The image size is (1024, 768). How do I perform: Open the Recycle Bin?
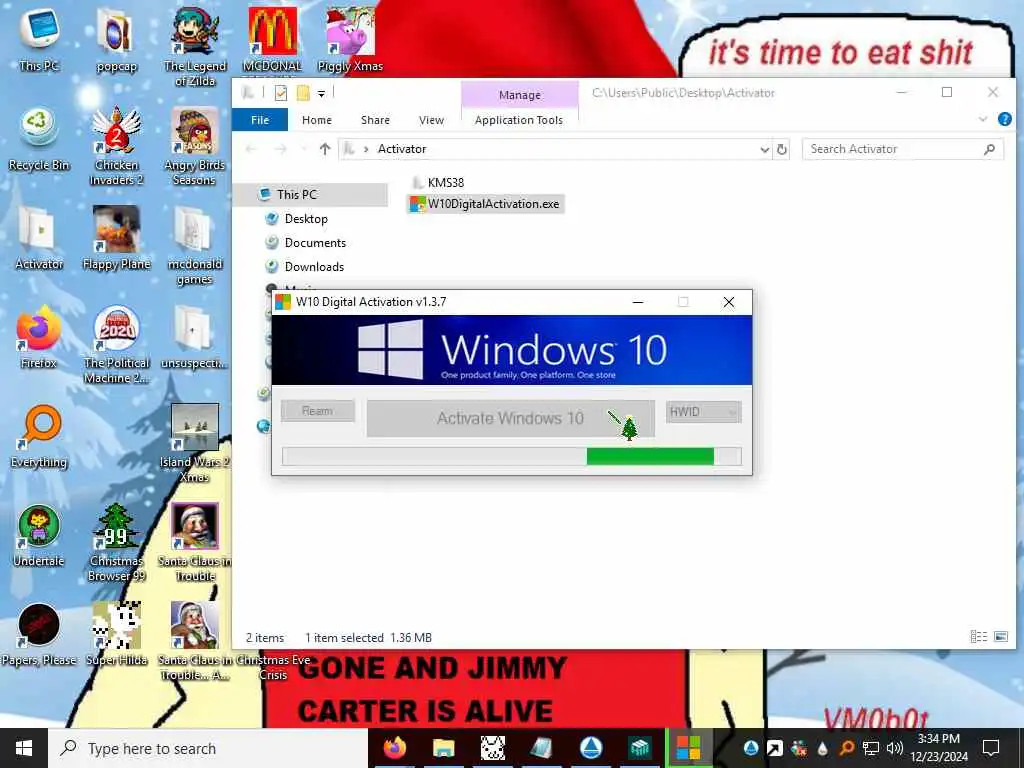pyautogui.click(x=39, y=138)
